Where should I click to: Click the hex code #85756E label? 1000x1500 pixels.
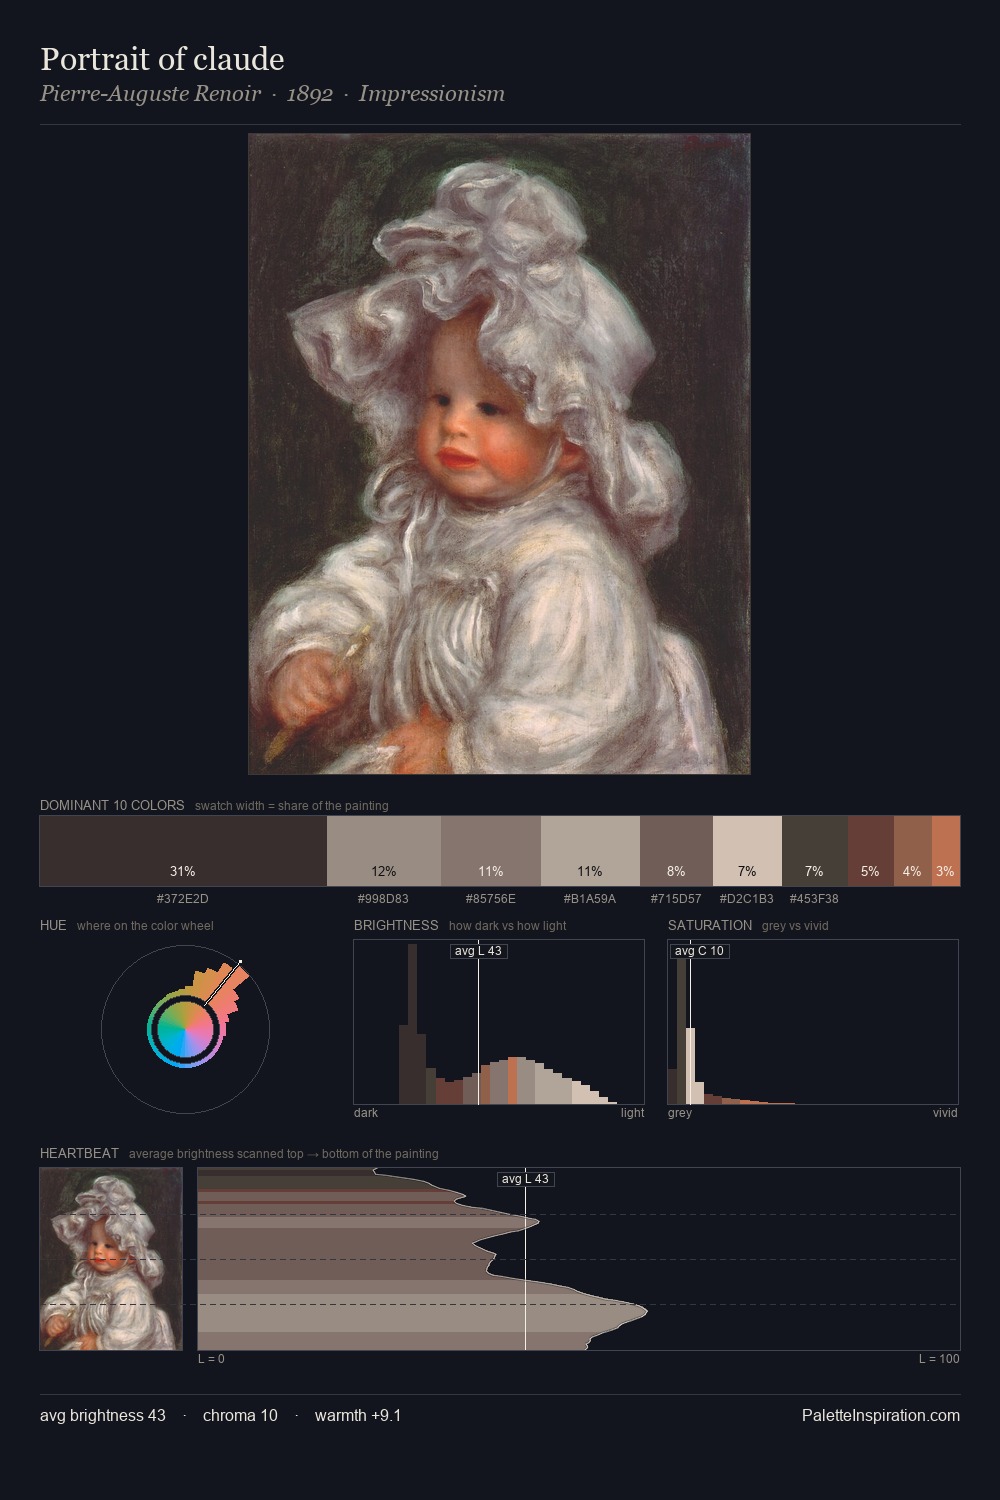(491, 899)
